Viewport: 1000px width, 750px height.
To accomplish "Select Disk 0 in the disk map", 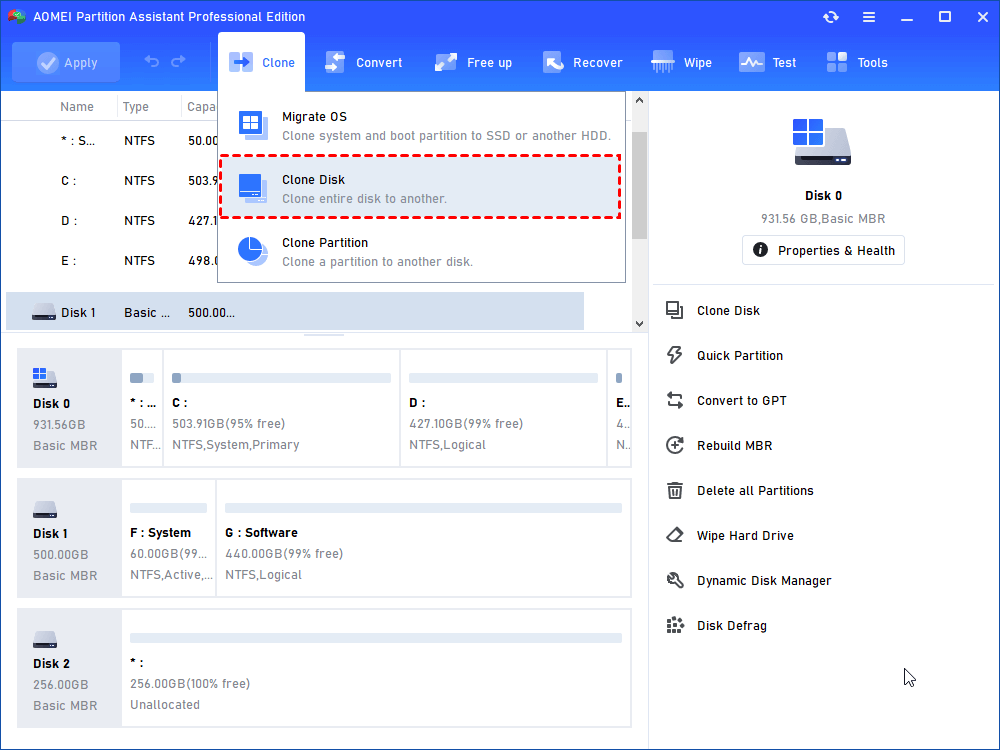I will (69, 408).
